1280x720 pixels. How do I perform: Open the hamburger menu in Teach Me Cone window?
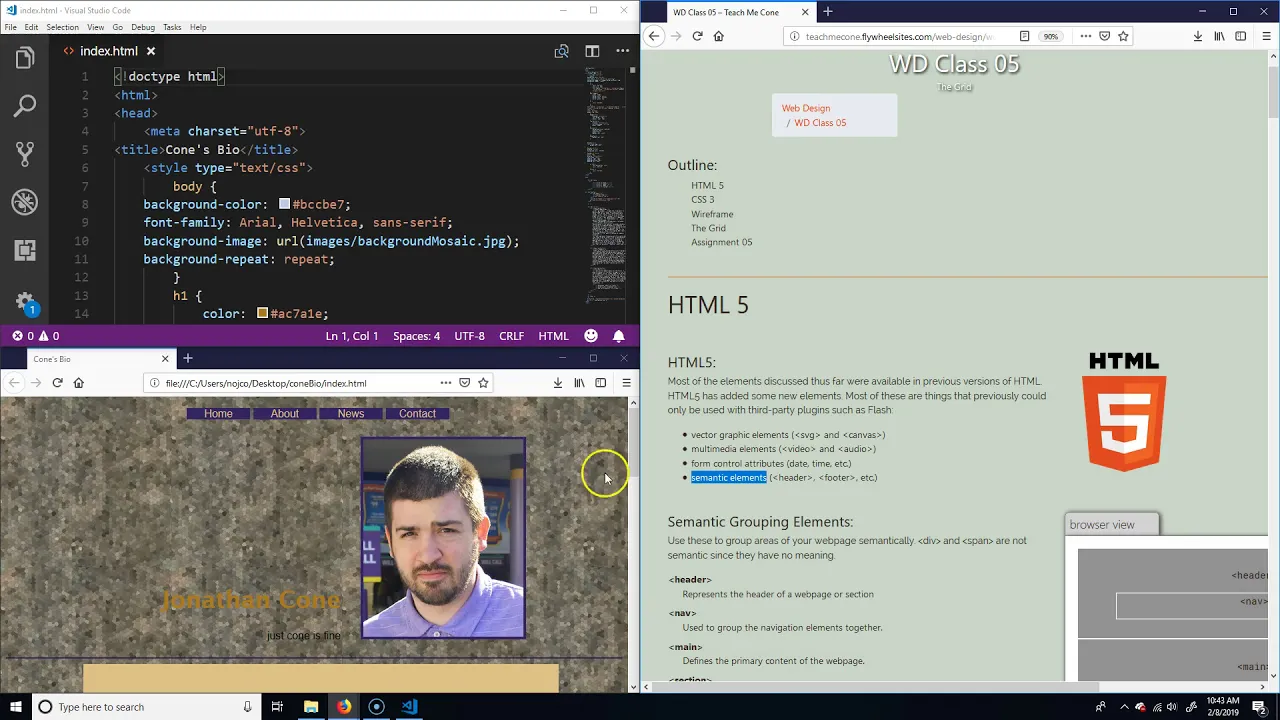[1267, 36]
